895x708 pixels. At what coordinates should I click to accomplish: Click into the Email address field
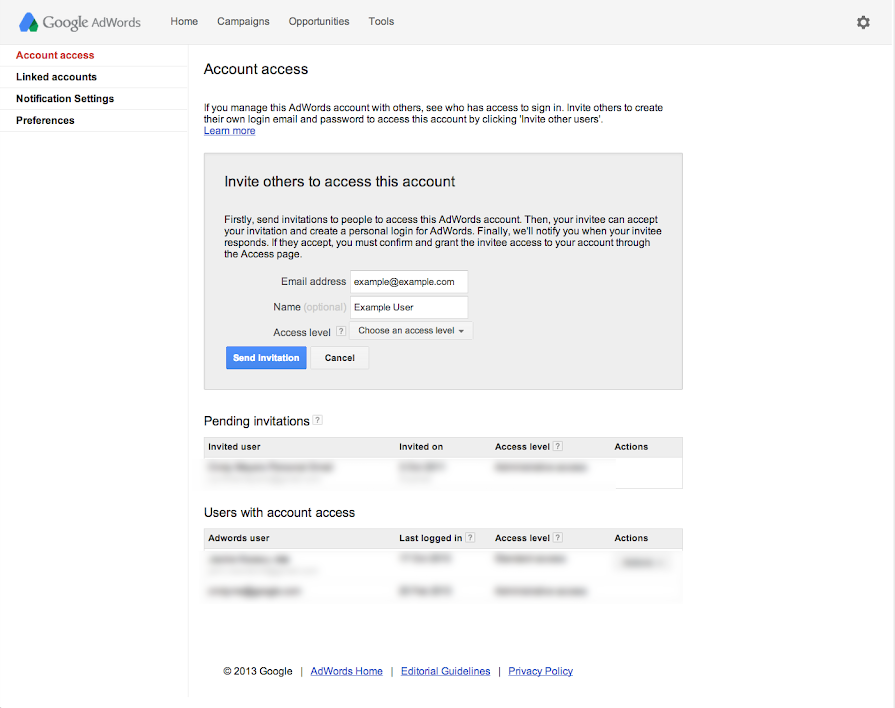(x=409, y=282)
